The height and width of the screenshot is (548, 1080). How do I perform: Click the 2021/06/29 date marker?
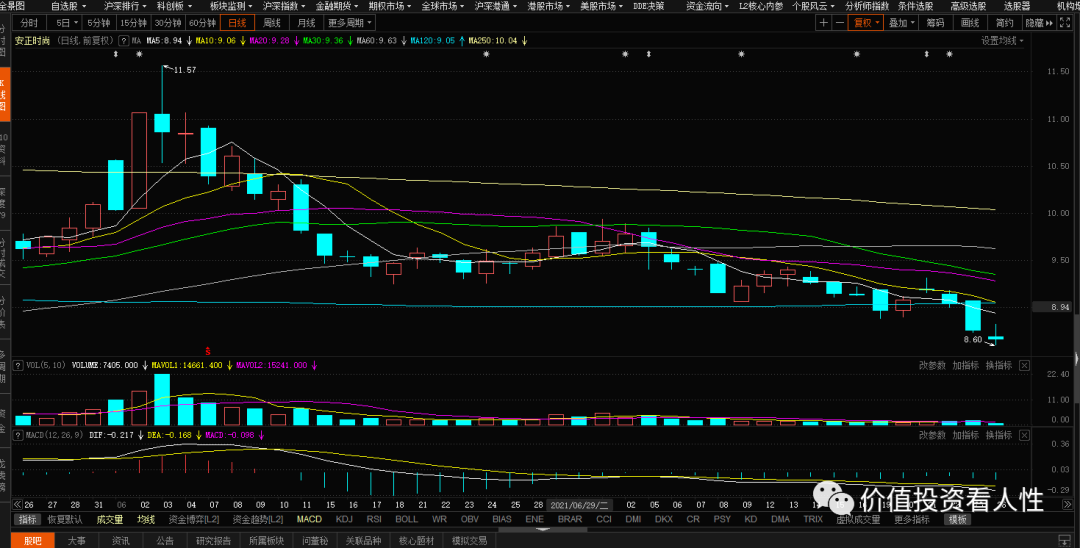(579, 505)
